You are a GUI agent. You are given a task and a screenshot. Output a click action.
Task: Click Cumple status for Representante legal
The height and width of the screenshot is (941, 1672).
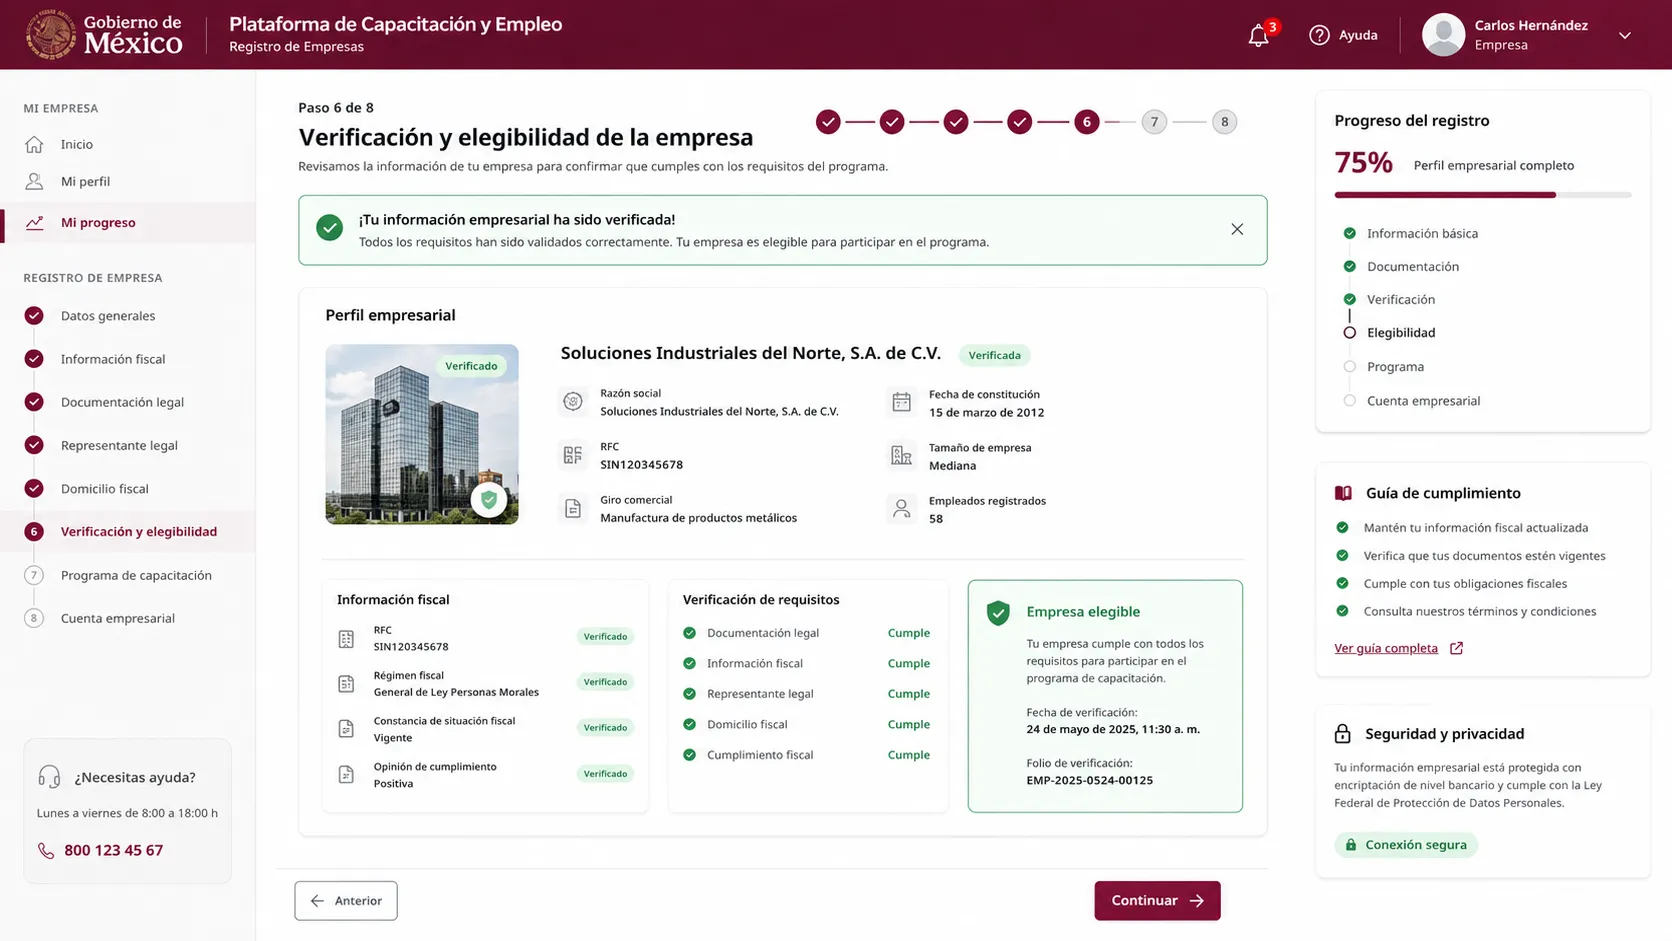909,693
